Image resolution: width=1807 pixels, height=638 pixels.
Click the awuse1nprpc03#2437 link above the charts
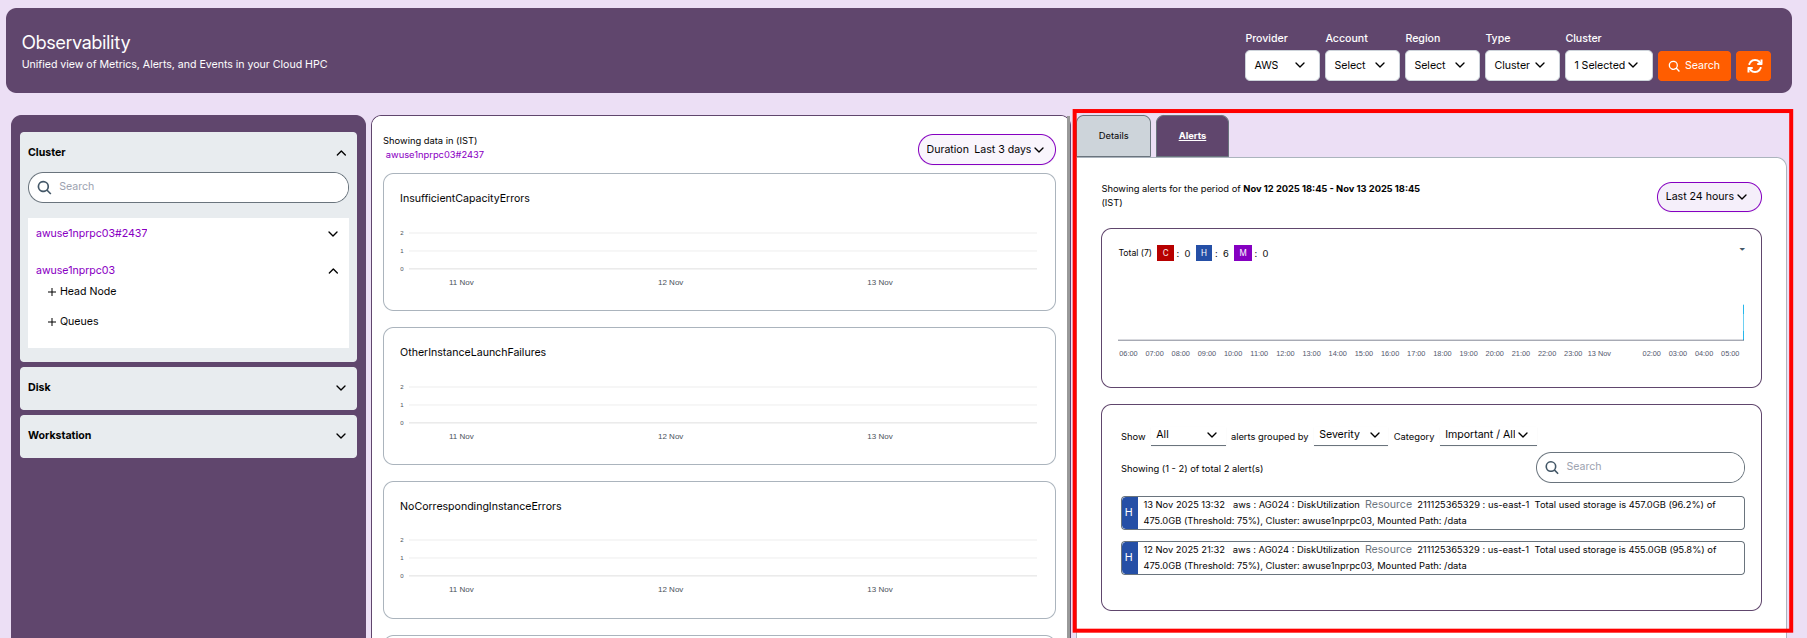pyautogui.click(x=435, y=155)
